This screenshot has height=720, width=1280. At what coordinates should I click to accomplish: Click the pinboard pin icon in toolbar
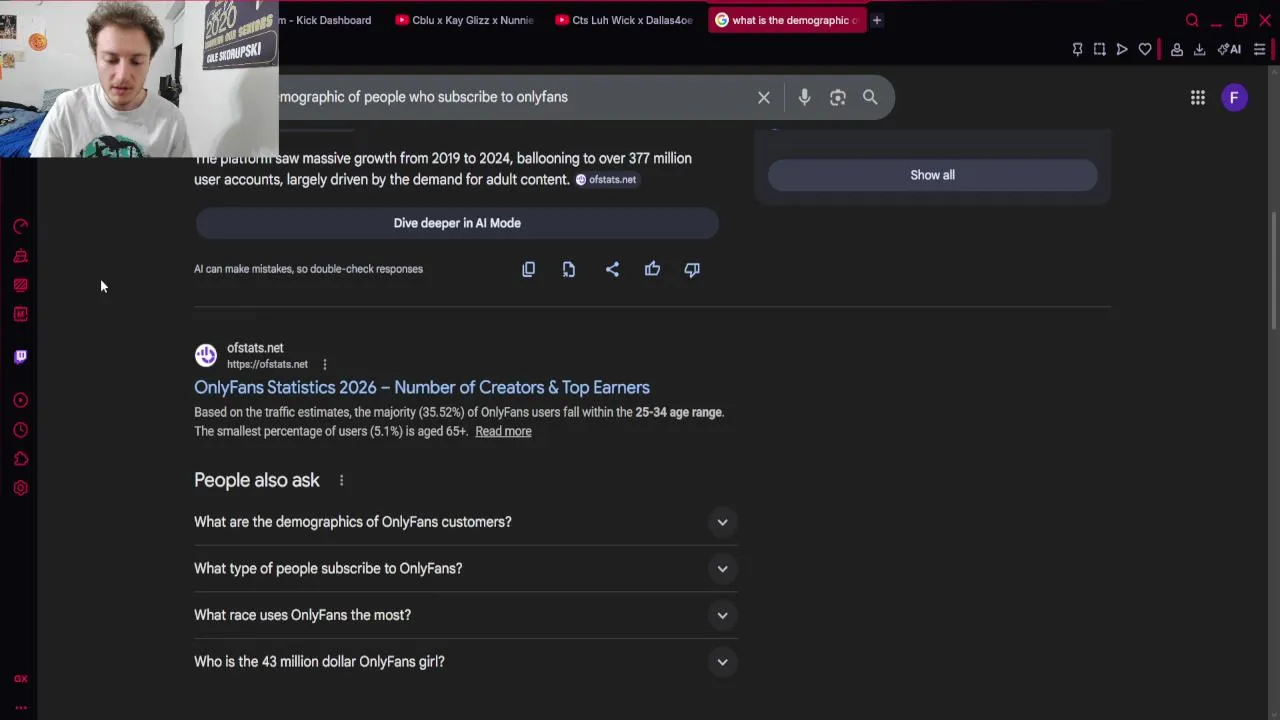pos(1077,49)
